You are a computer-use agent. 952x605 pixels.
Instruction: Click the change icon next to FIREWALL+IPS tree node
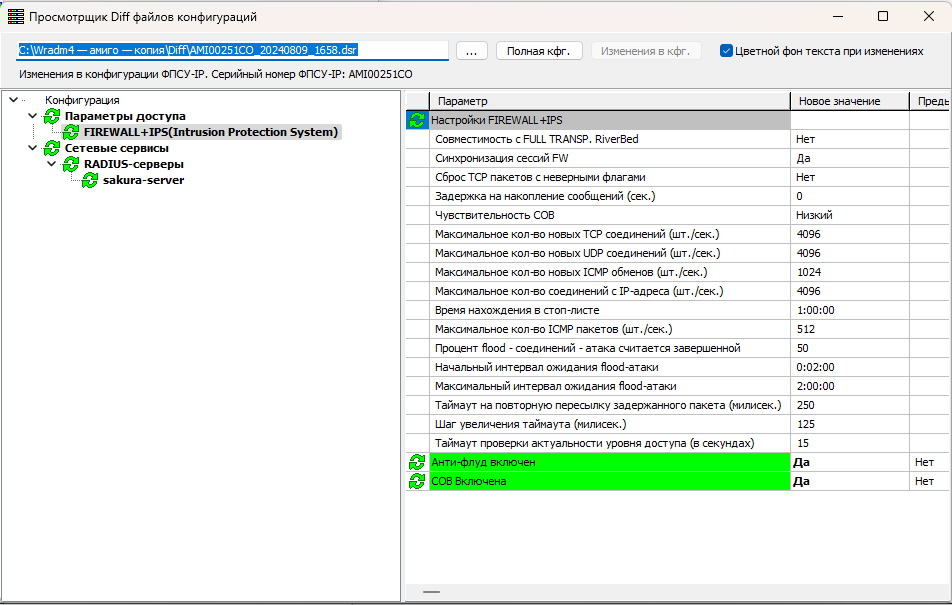click(71, 132)
